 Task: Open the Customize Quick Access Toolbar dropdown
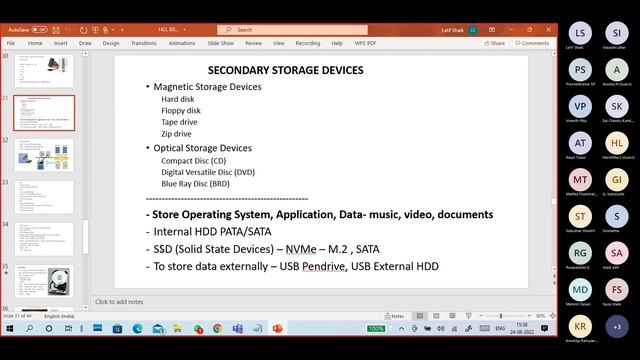122,30
